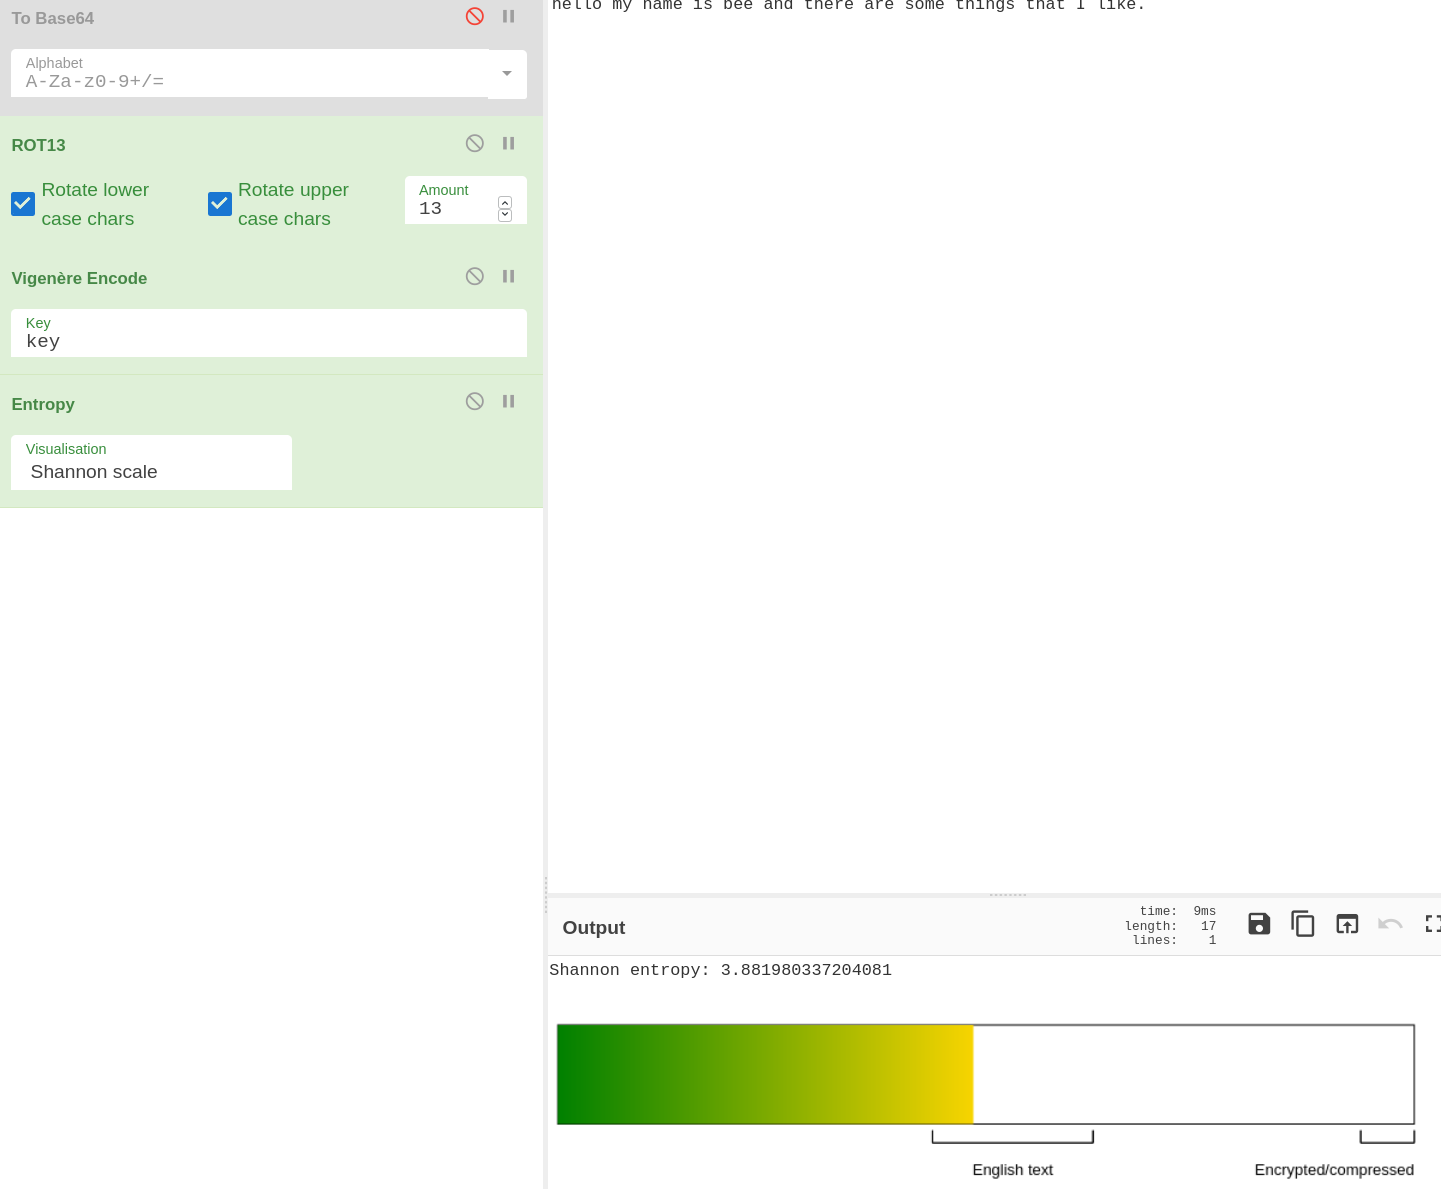Click the Entropy operation title
Screen dimensions: 1441x1189
(43, 404)
